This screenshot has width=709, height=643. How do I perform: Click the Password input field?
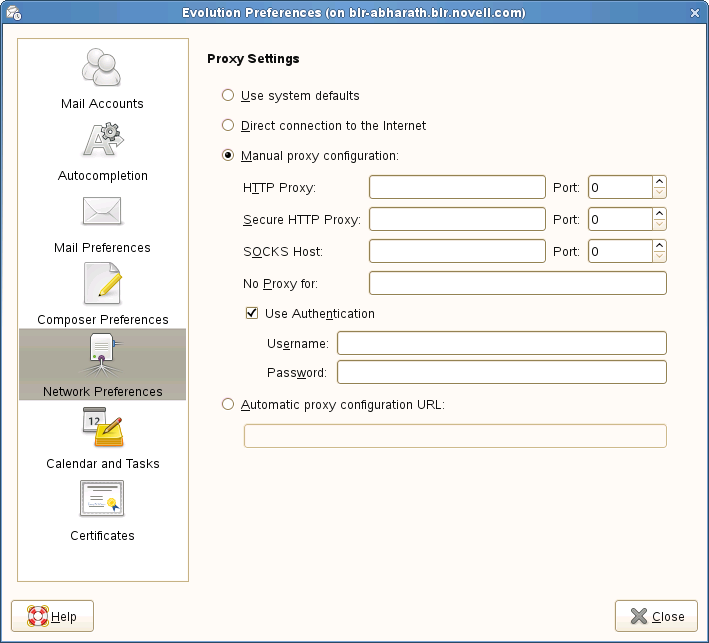502,372
